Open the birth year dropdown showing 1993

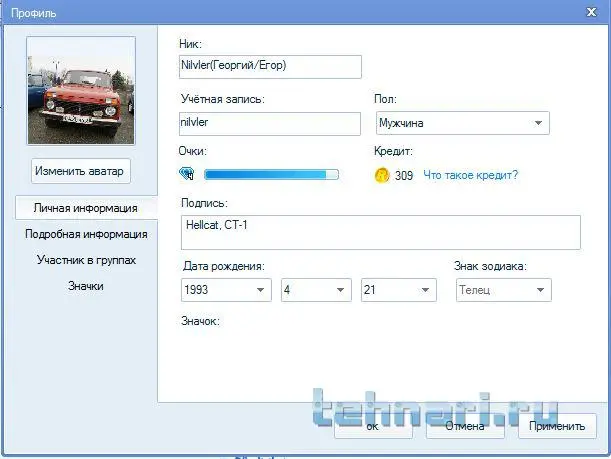pos(226,290)
